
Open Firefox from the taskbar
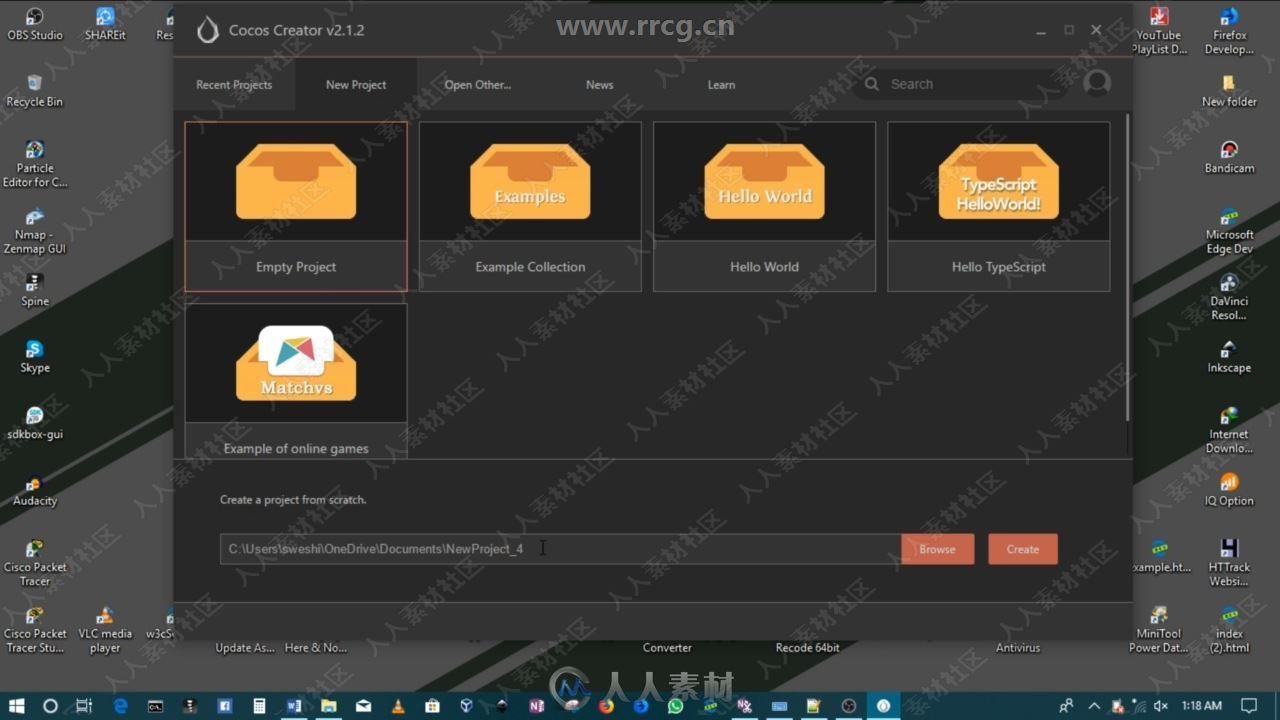click(606, 705)
